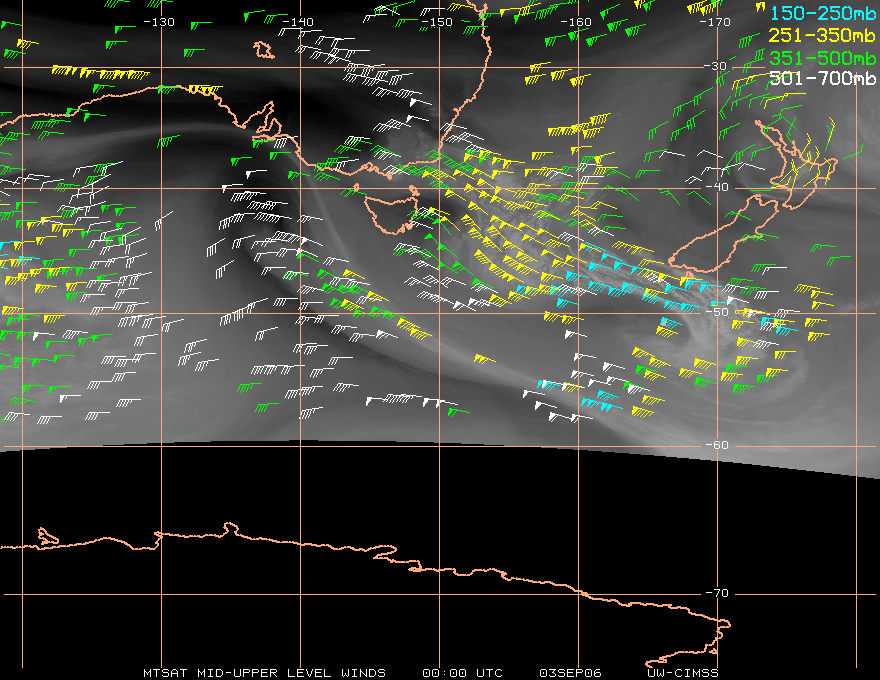Click the -70 latitude label
Viewport: 880px width, 680px height.
tap(717, 593)
